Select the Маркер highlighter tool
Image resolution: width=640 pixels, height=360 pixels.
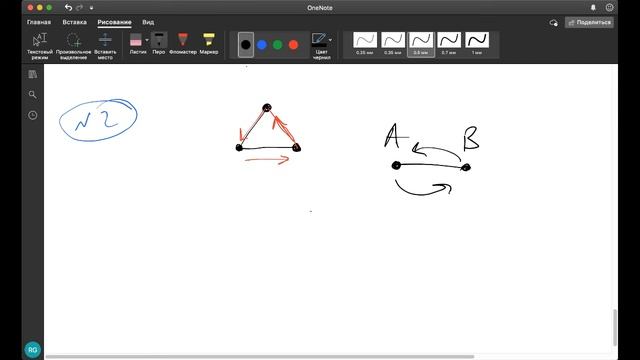tap(209, 43)
